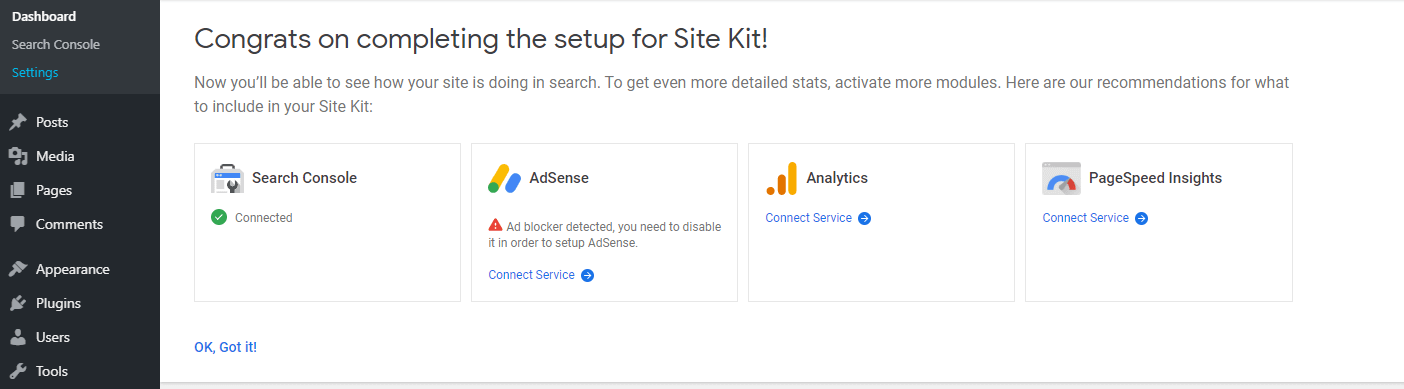
Task: Select Search Console submenu item
Action: tap(56, 44)
